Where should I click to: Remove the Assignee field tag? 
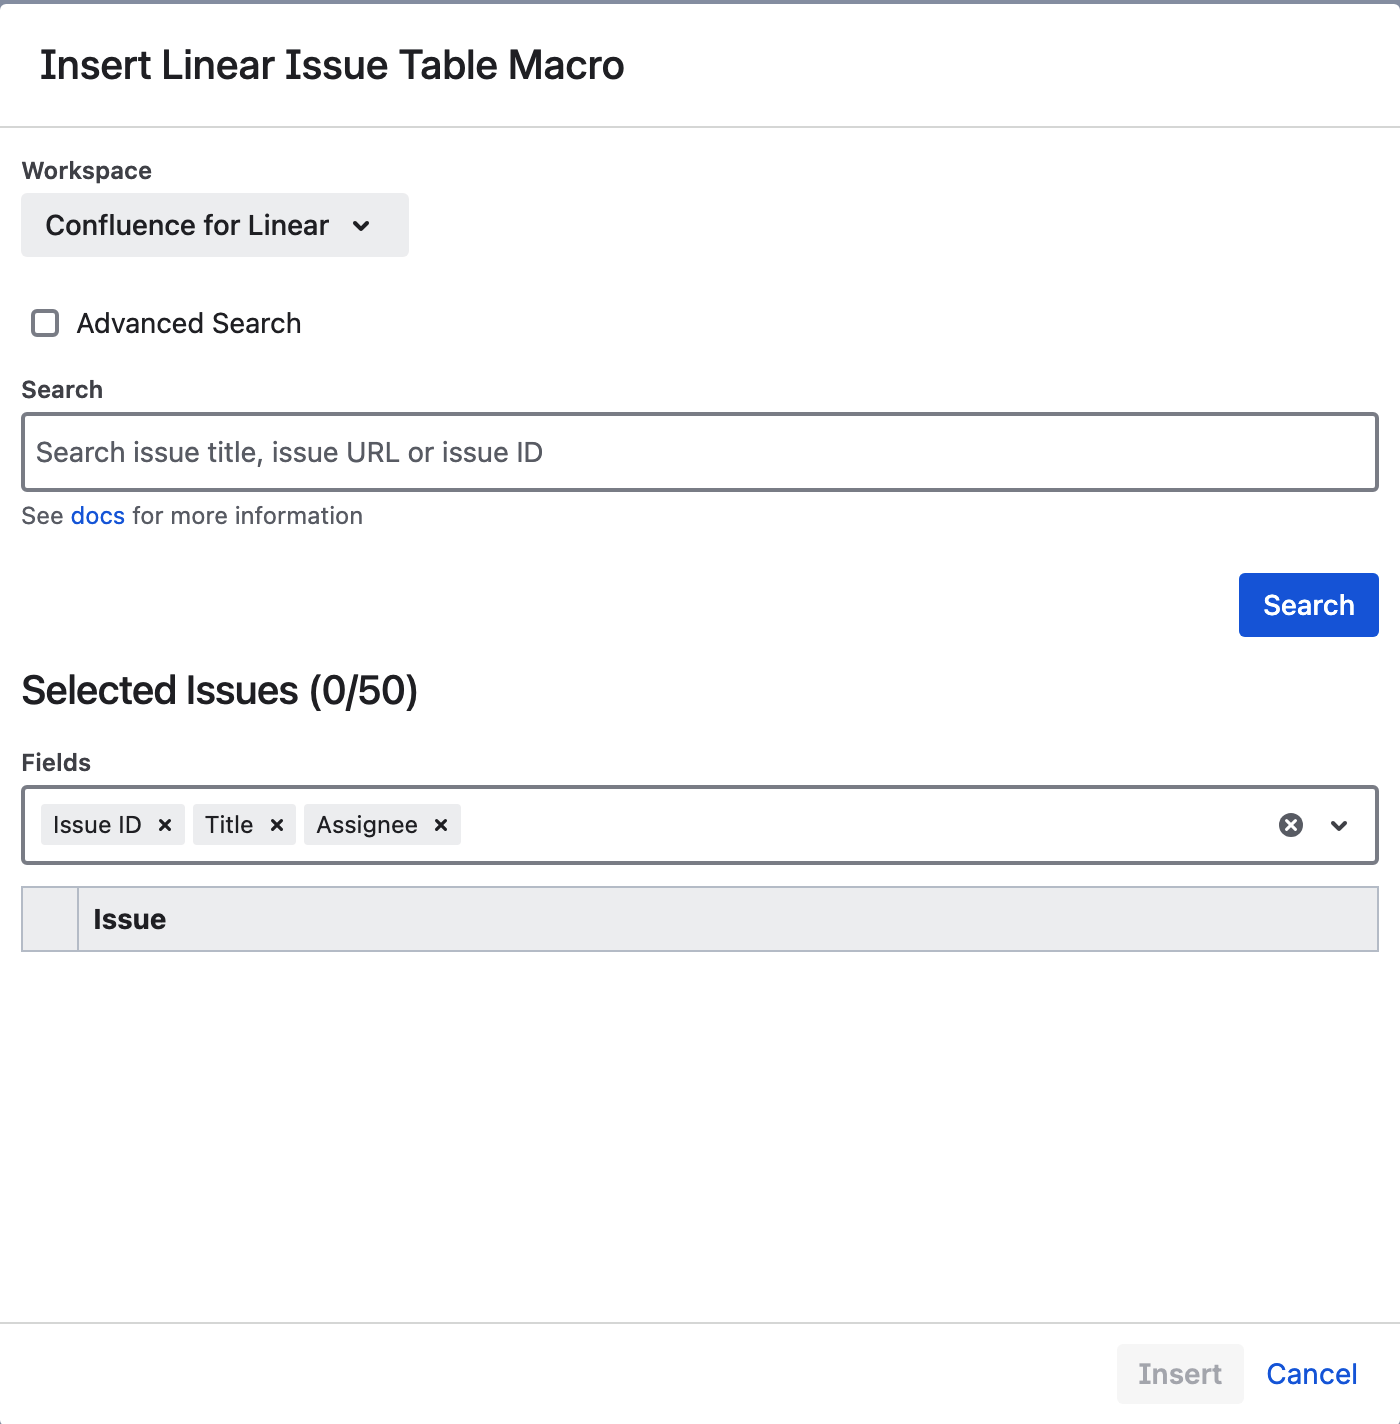pyautogui.click(x=441, y=825)
